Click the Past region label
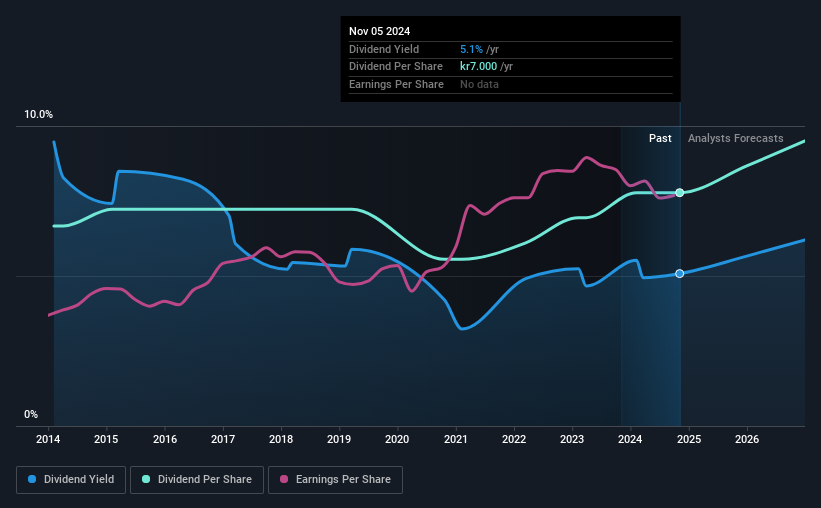 tap(660, 138)
